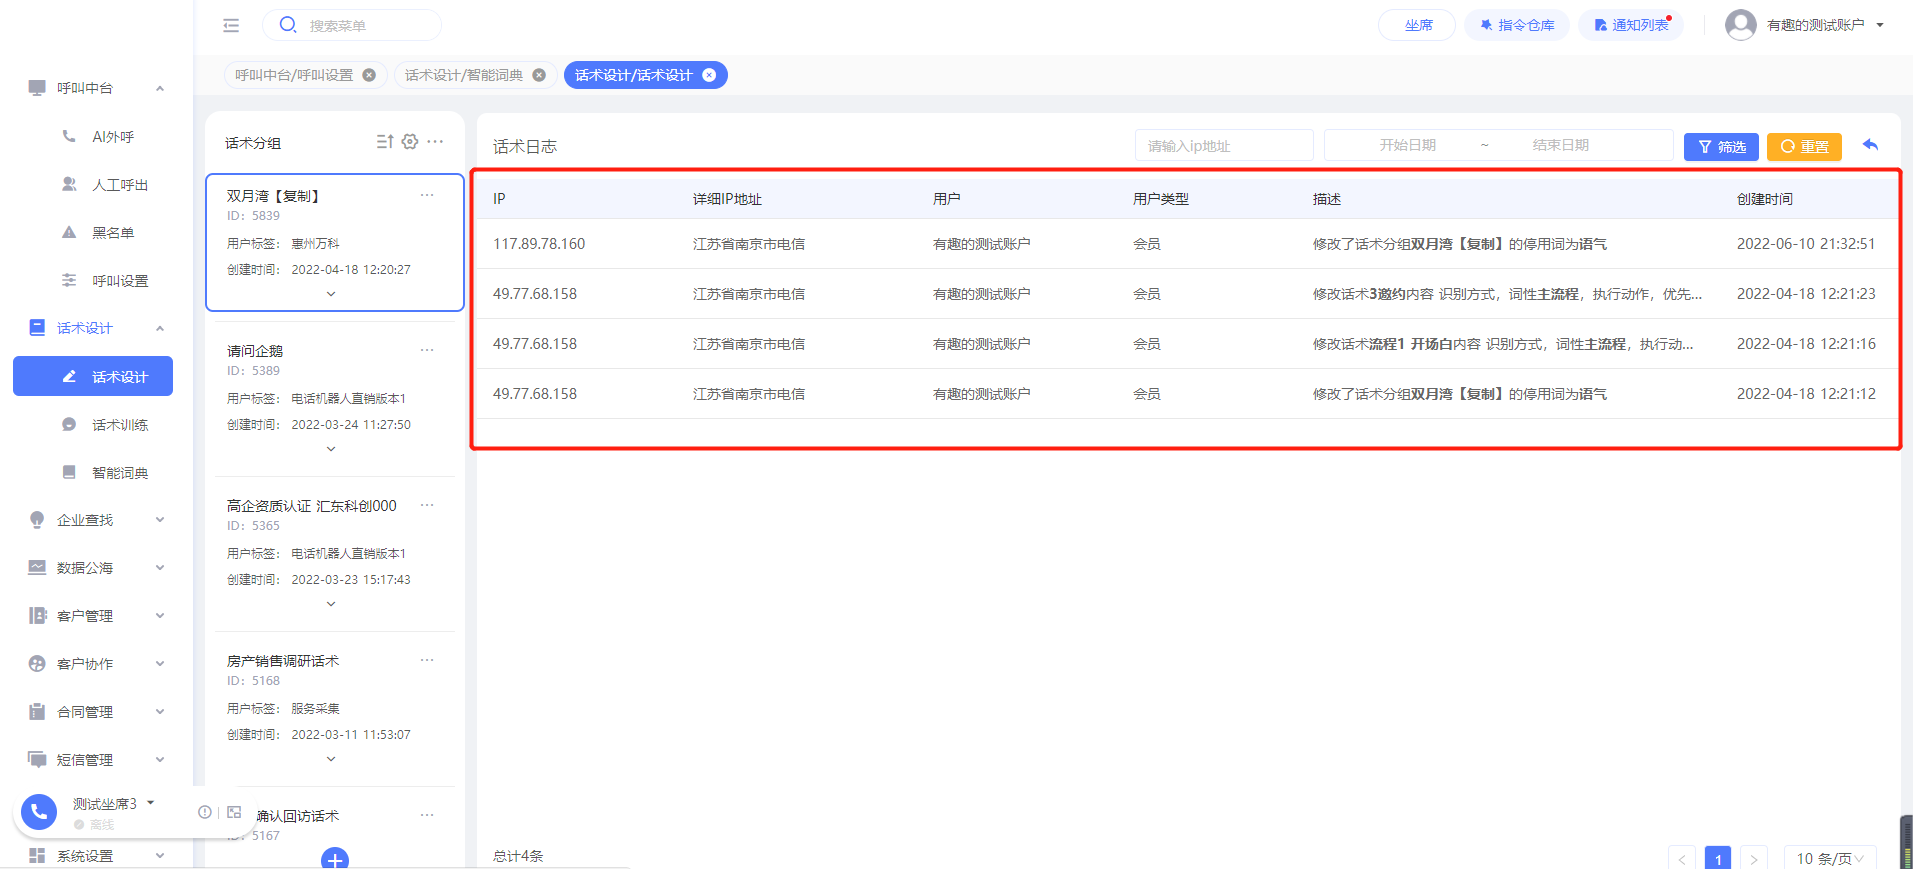Click the 坐席 button in the header
The height and width of the screenshot is (869, 1913).
tap(1417, 25)
